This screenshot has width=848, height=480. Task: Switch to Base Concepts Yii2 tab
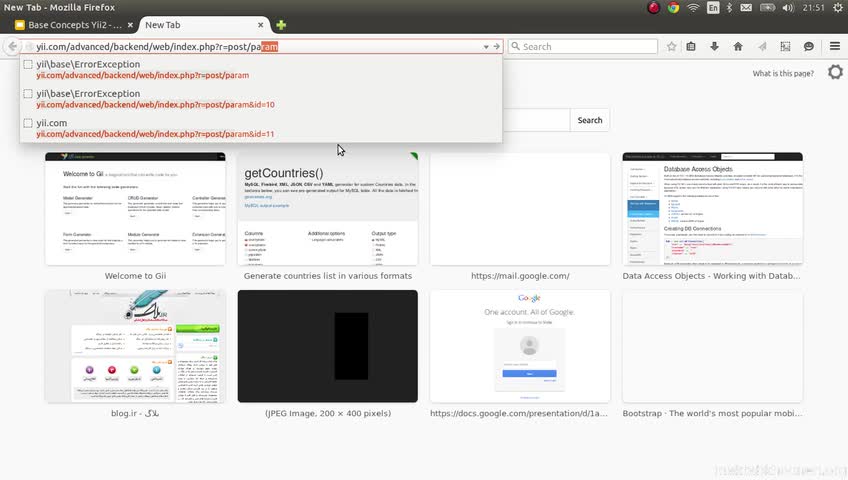click(x=74, y=25)
